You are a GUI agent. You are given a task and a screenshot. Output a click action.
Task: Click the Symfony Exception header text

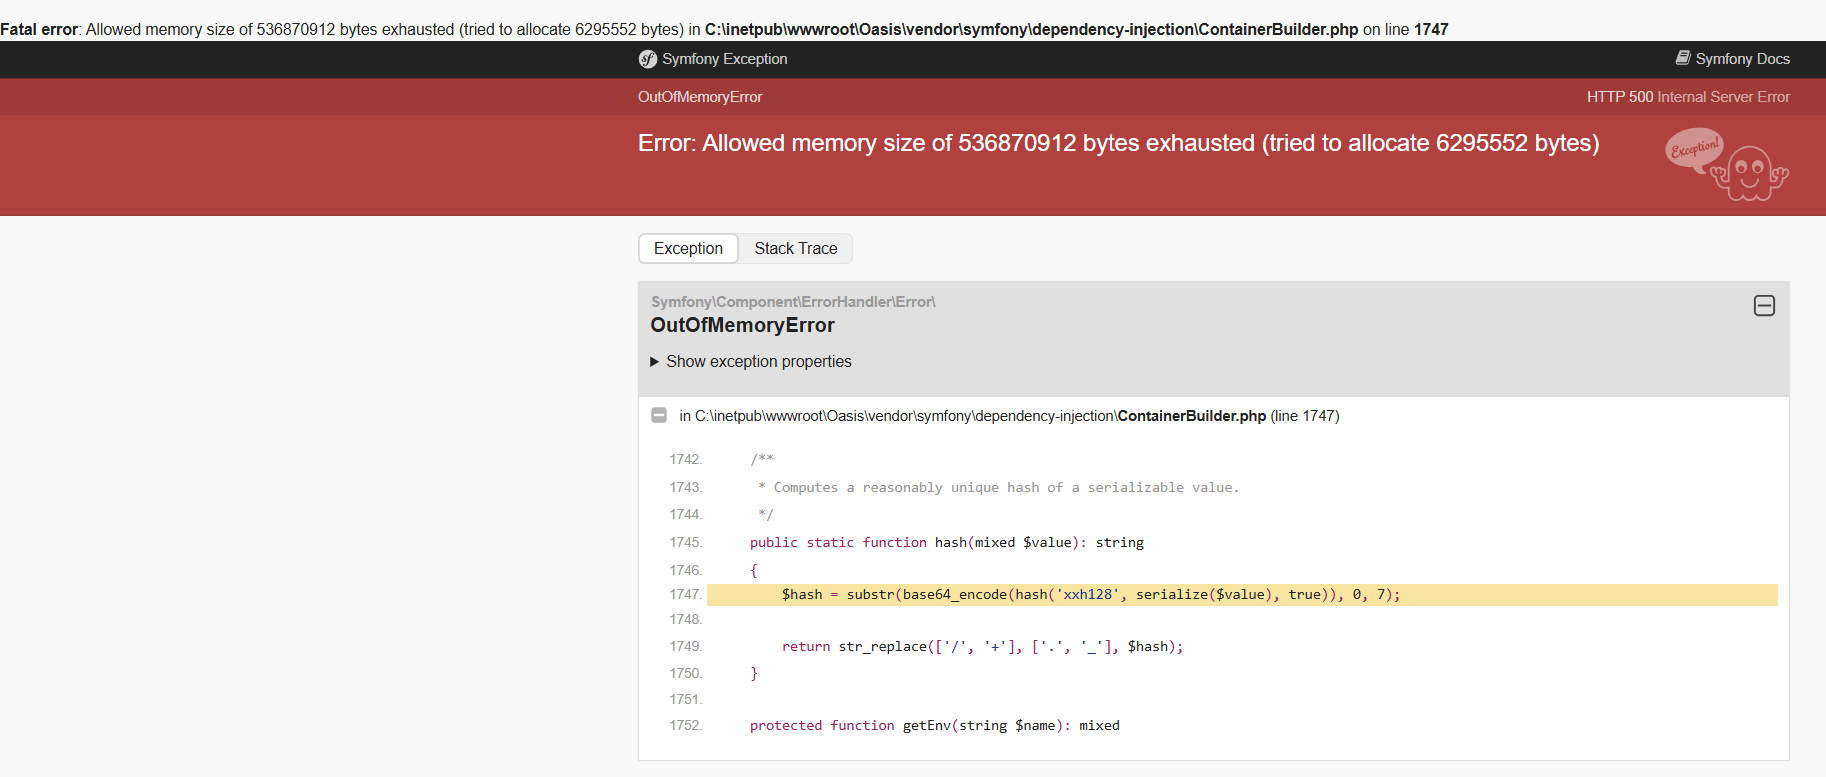(x=724, y=59)
